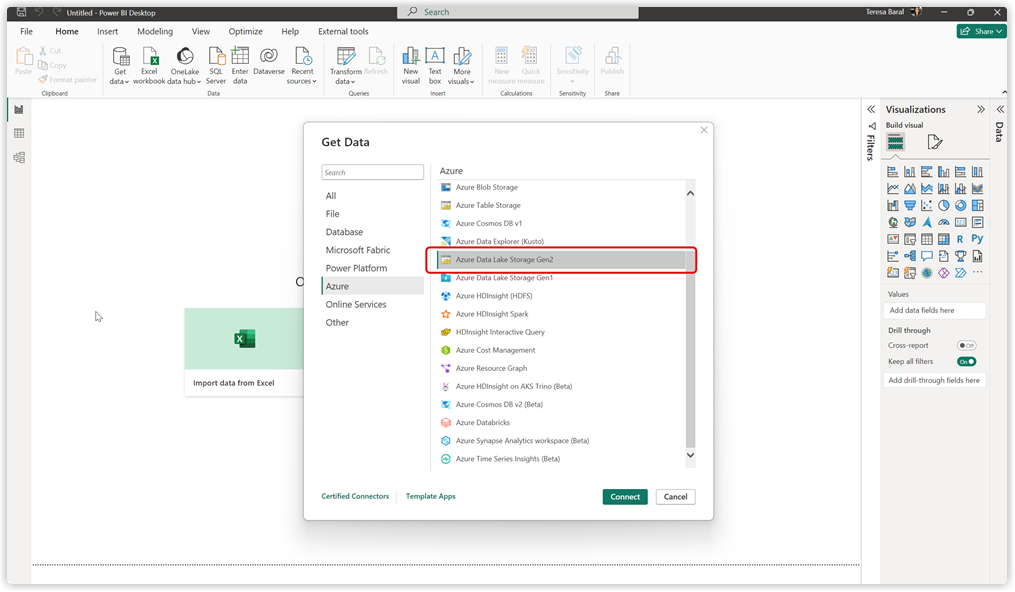The width and height of the screenshot is (1015, 592).
Task: Open the Optimize ribbon tab
Action: [245, 31]
